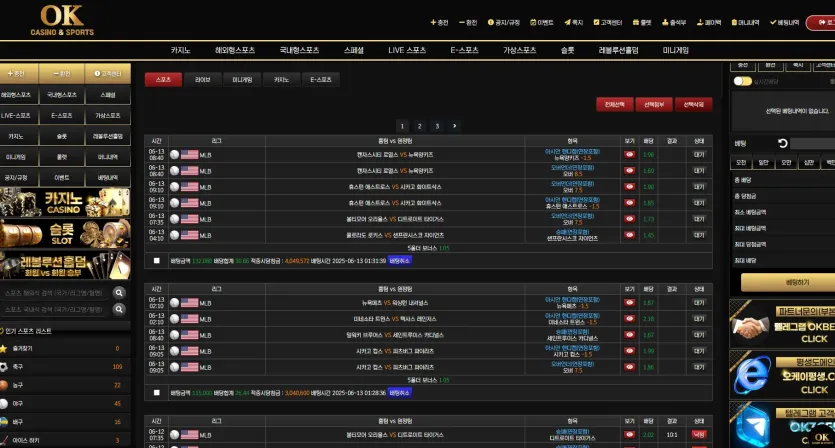
Task: Click the sidebar gold 충전 button
Action: click(x=19, y=74)
